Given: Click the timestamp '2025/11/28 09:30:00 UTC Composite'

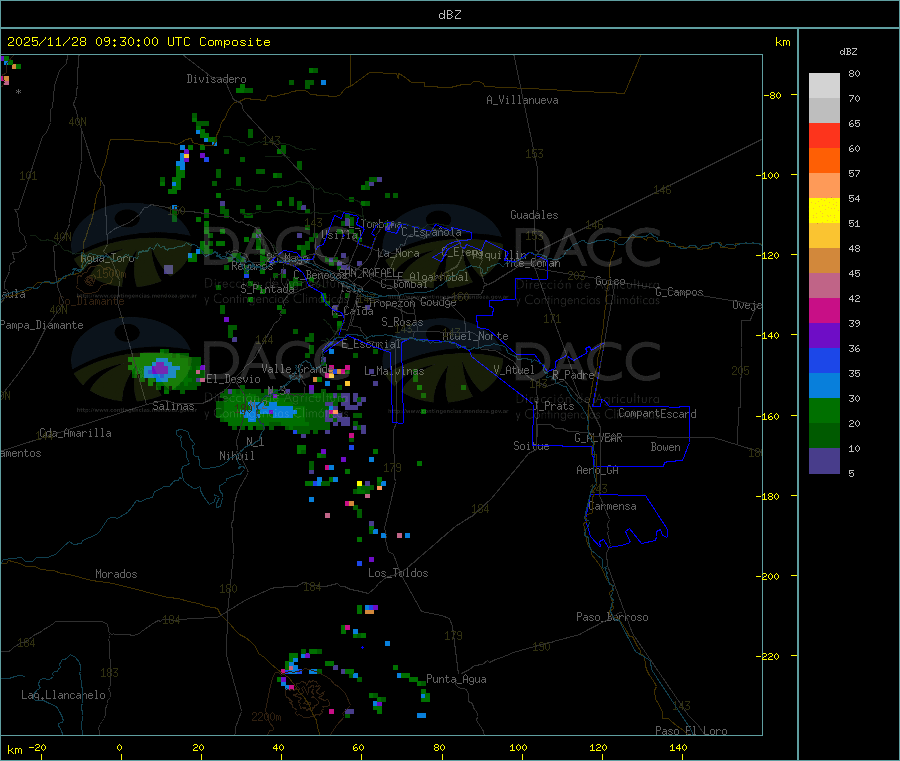Looking at the screenshot, I should 138,42.
